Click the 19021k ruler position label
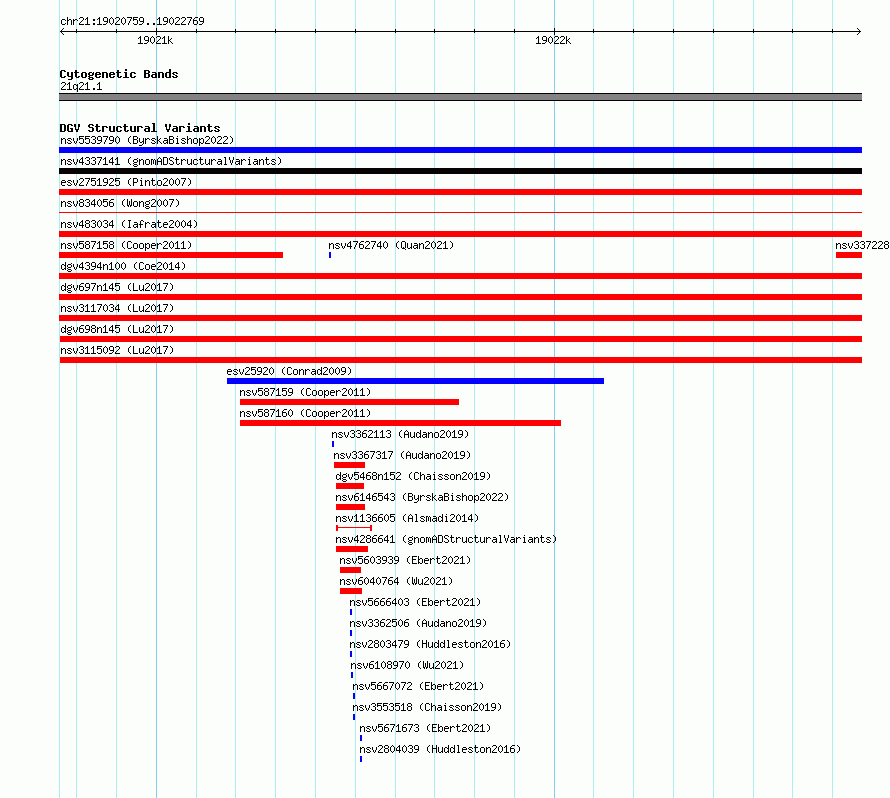The width and height of the screenshot is (890, 798). (155, 40)
